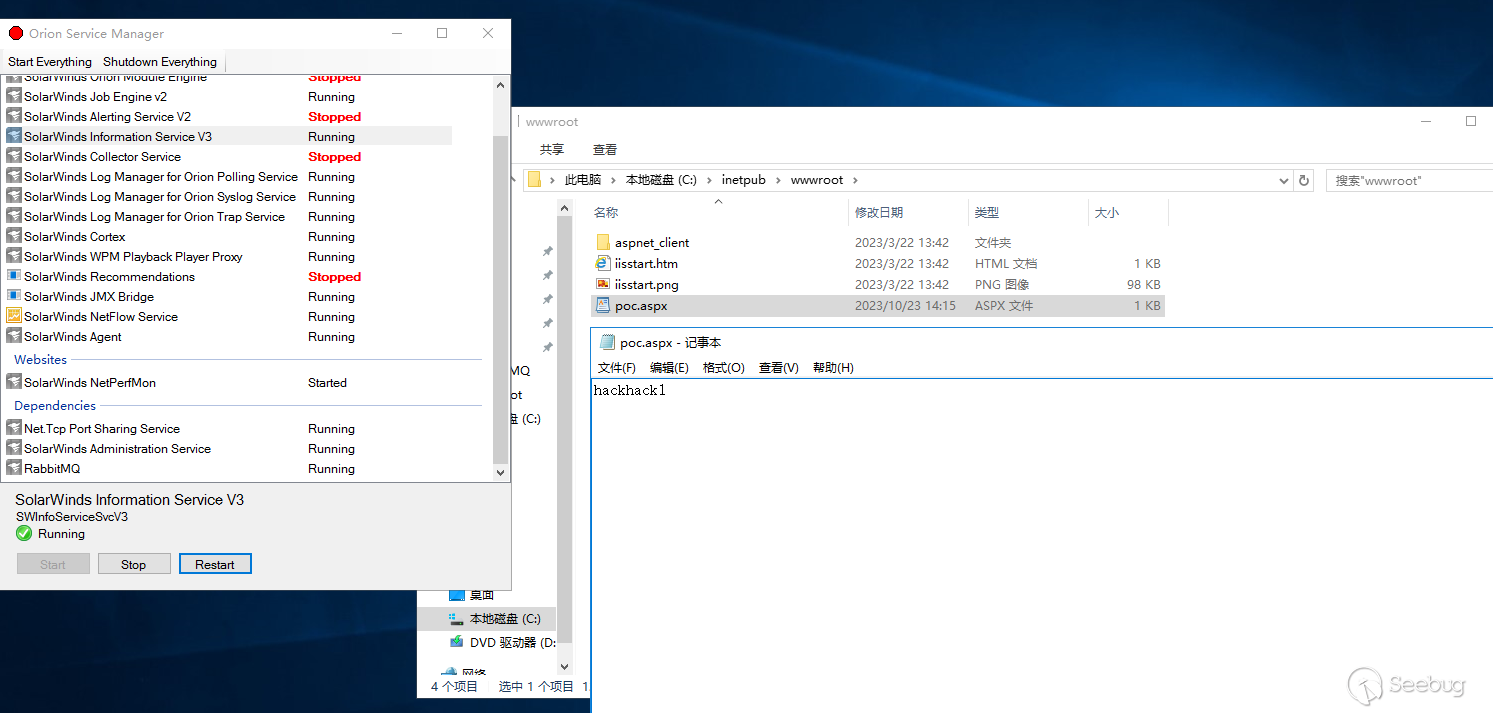Click the 本地磁盘 (C:) breadcrumb segment
This screenshot has height=713, width=1493.
pos(661,181)
